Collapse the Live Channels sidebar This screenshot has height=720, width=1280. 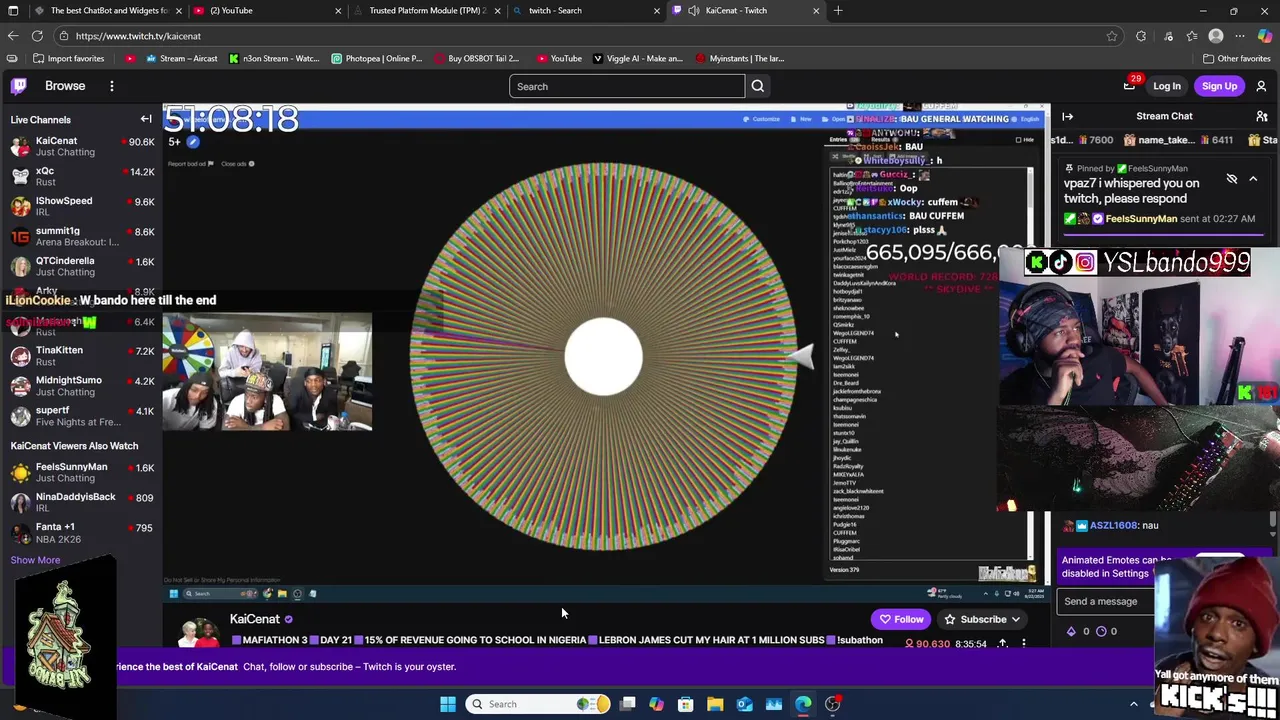click(x=146, y=119)
